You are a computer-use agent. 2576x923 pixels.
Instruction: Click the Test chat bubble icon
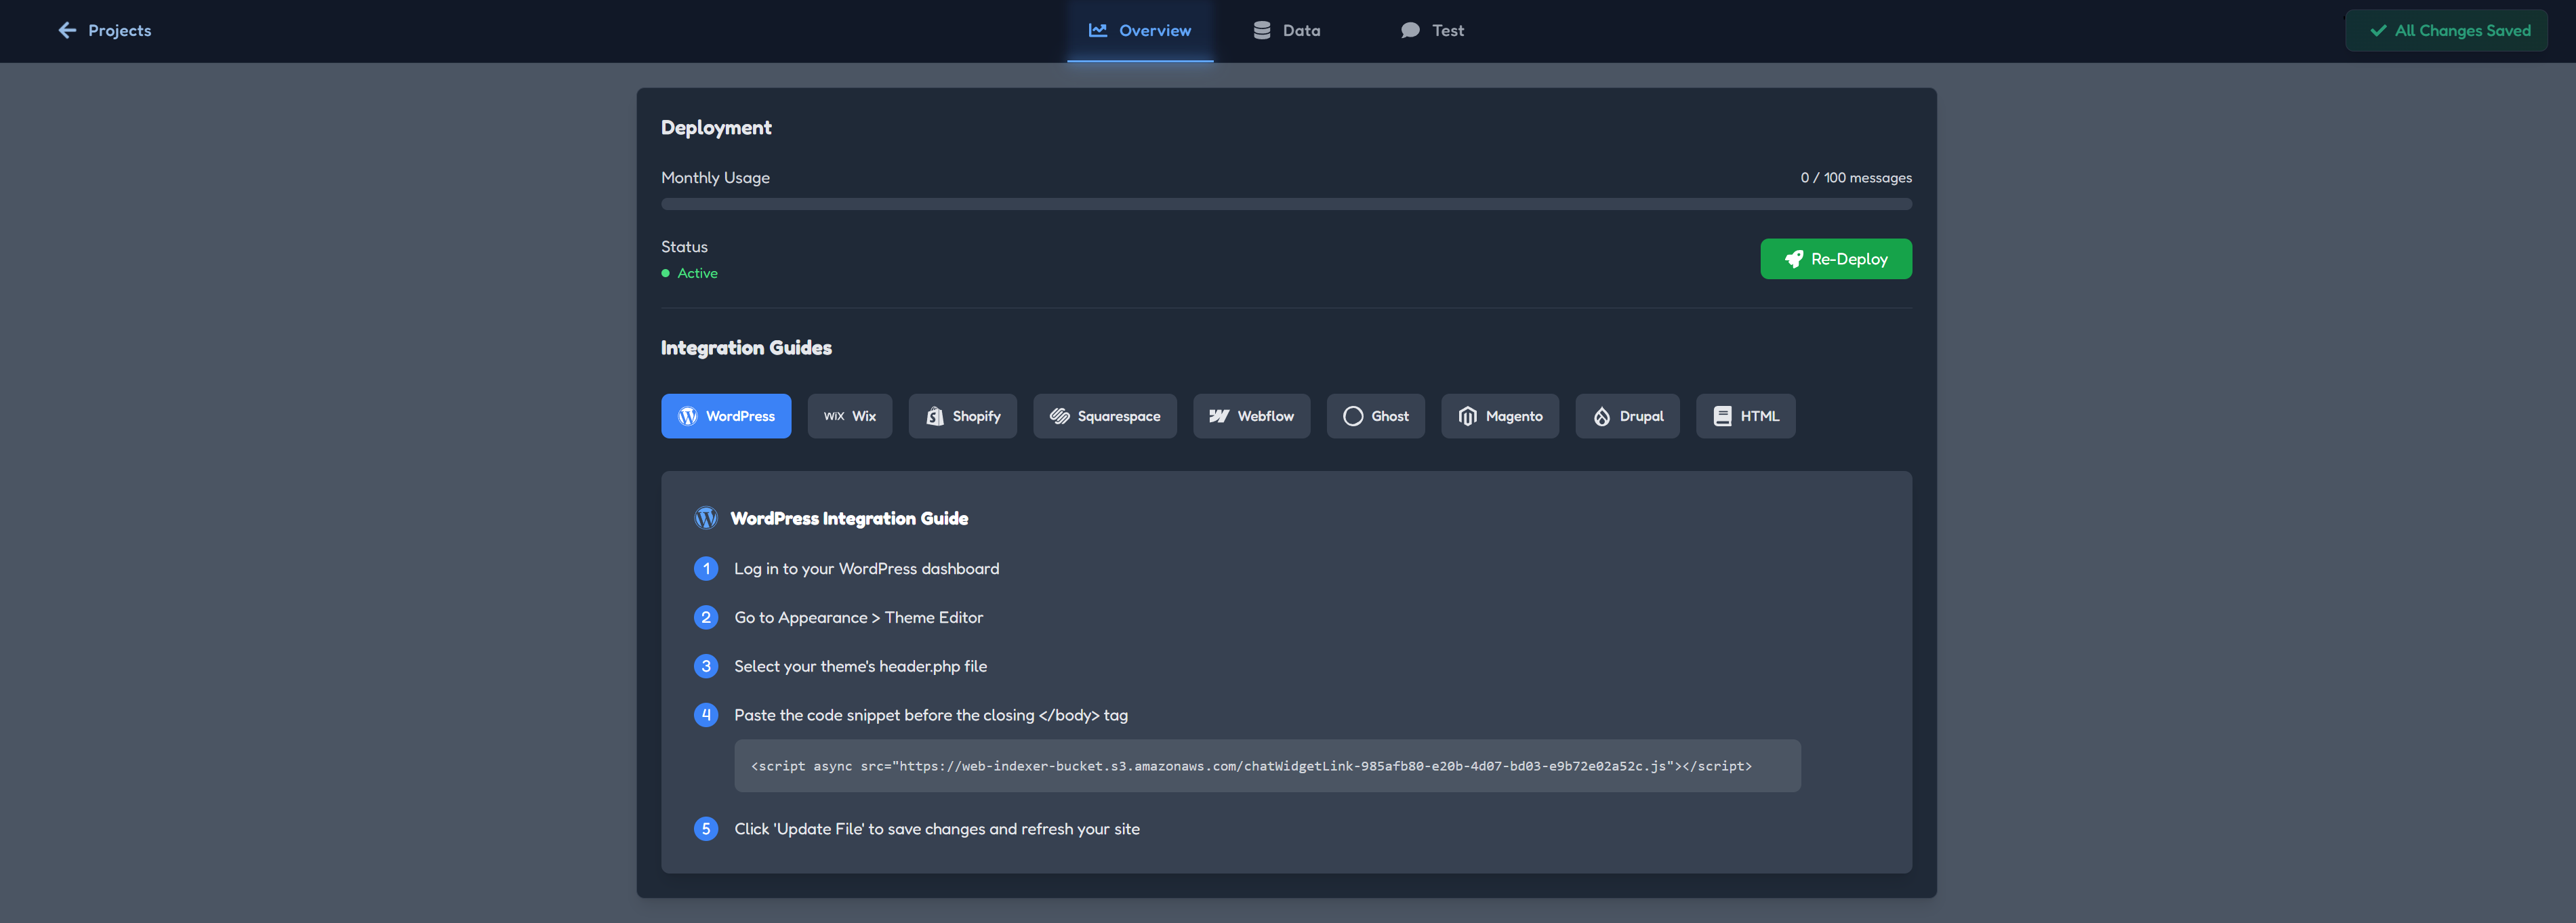[x=1410, y=30]
